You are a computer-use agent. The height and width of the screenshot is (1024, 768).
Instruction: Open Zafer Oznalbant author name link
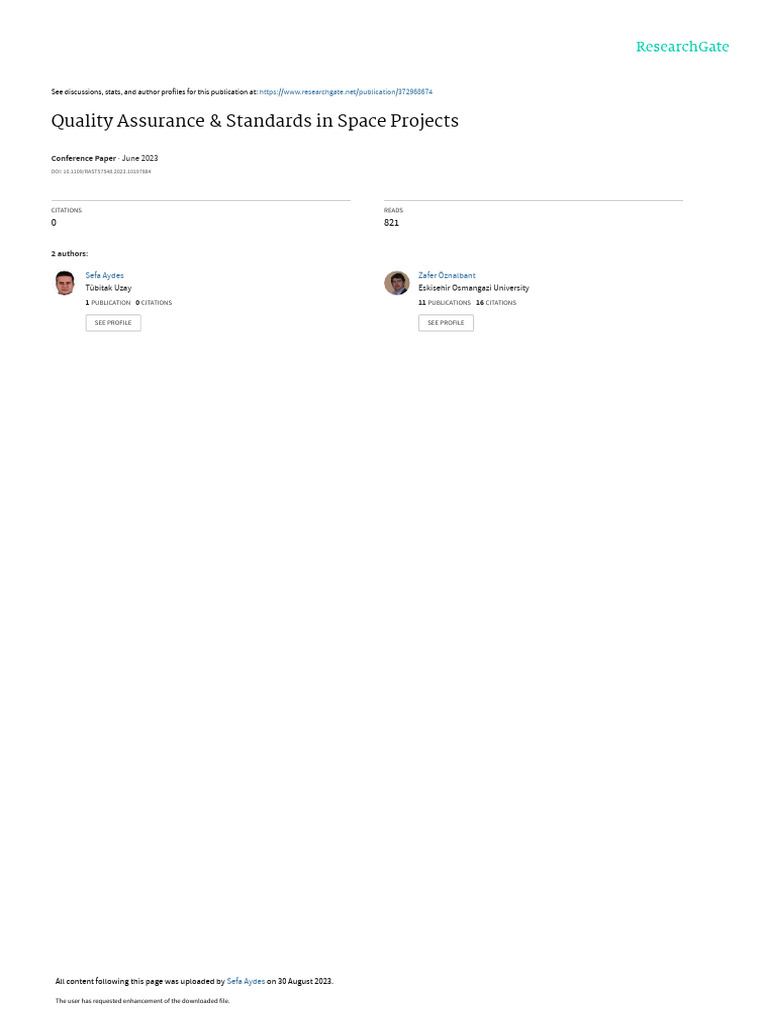point(447,276)
